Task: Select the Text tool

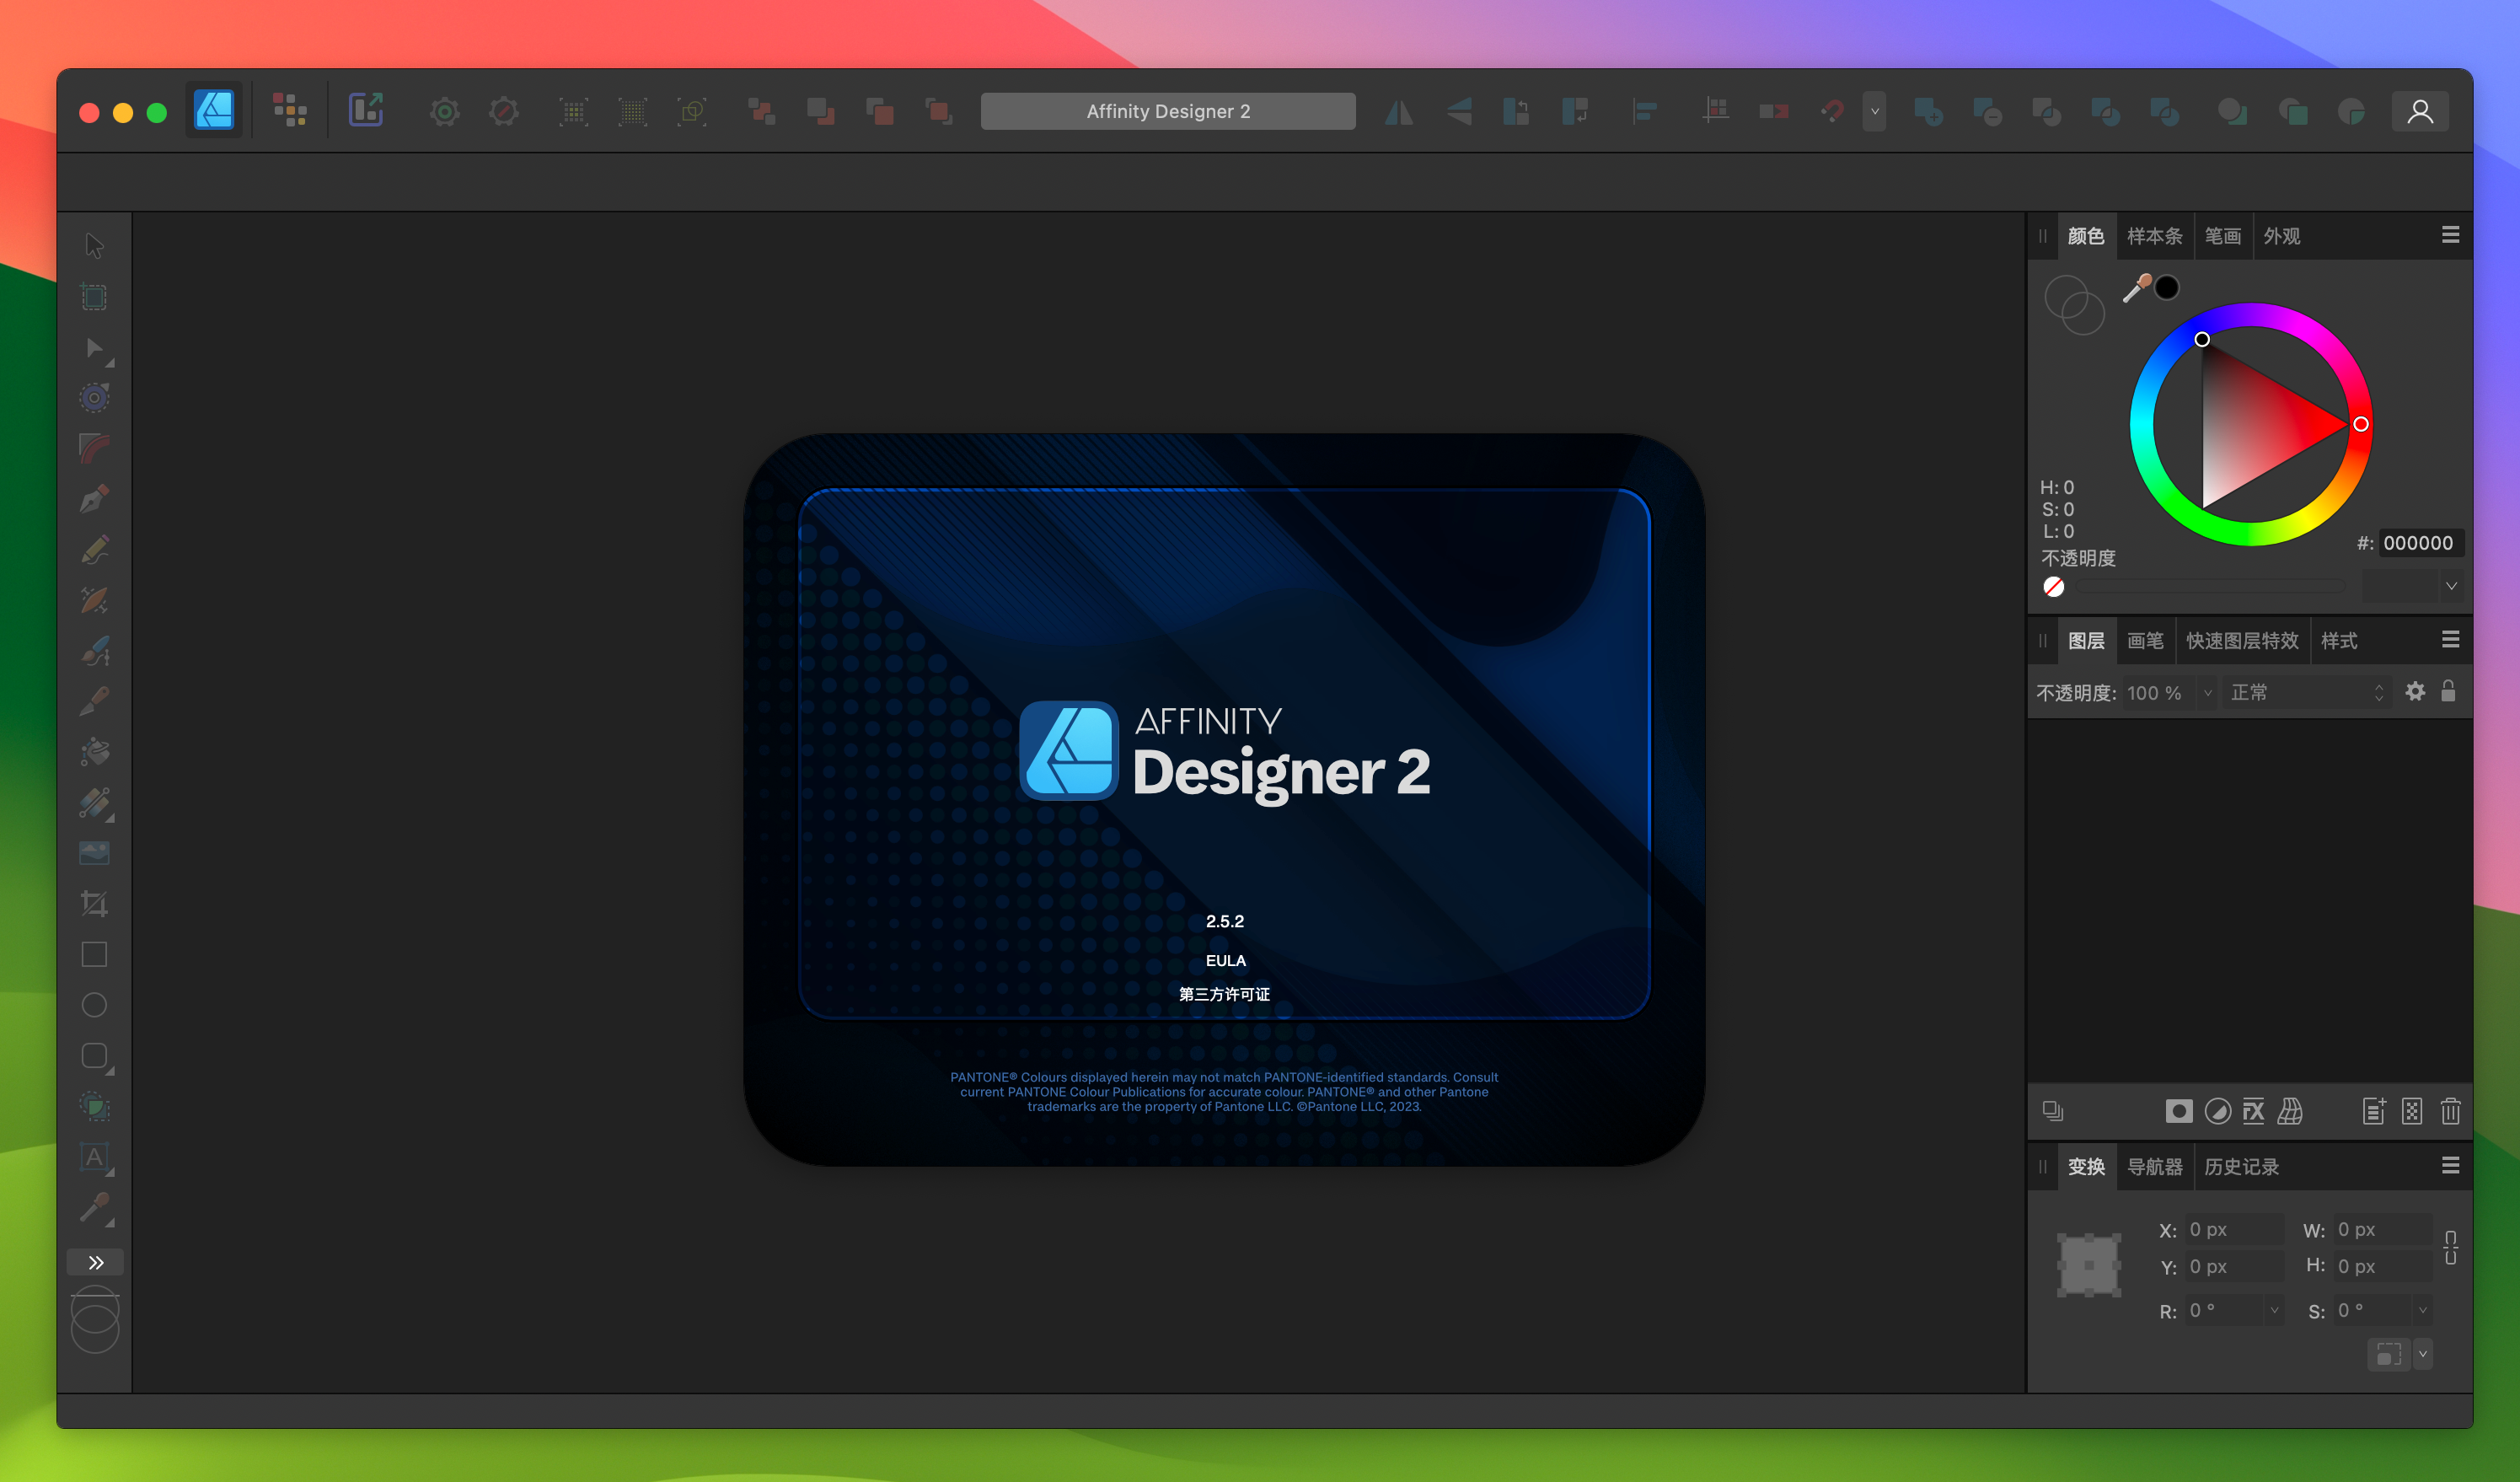Action: click(95, 1159)
